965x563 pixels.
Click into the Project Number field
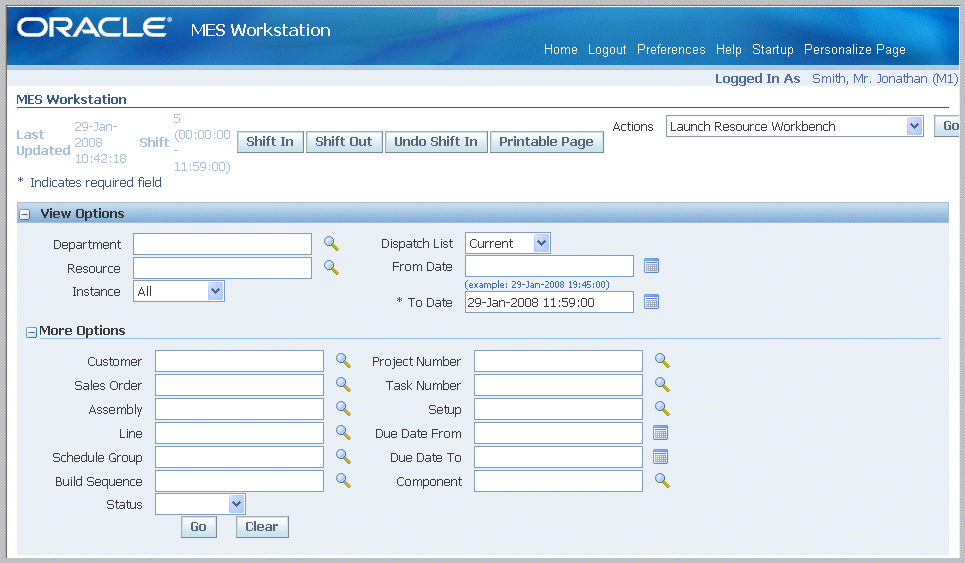pos(558,361)
